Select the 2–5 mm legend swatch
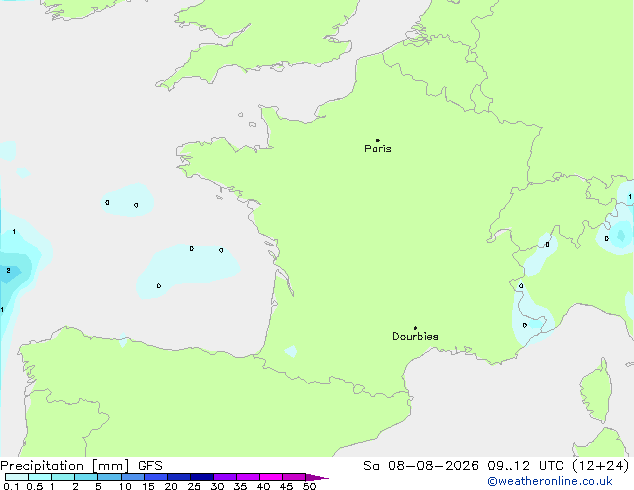The width and height of the screenshot is (634, 490). [86, 477]
